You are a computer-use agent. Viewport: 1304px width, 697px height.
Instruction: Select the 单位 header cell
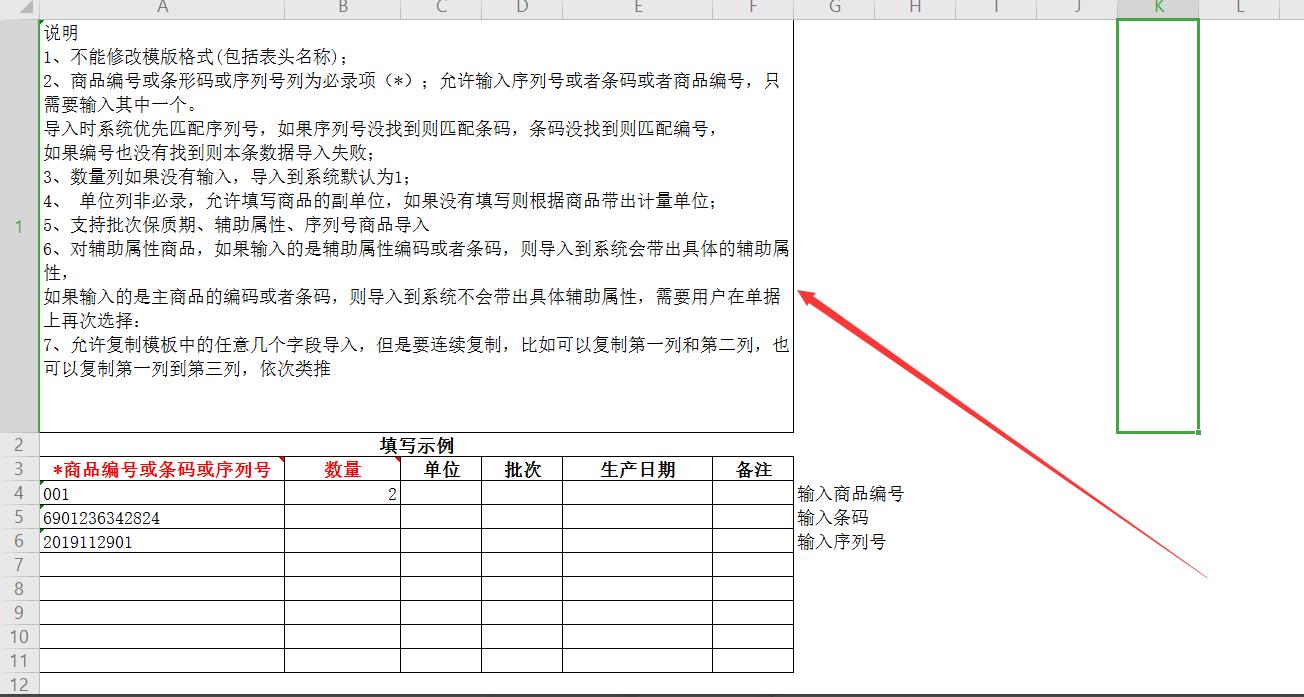(441, 469)
